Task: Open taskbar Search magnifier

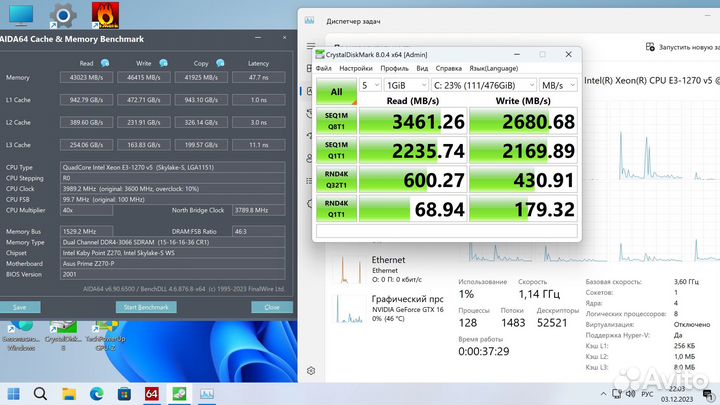Action: pos(40,394)
